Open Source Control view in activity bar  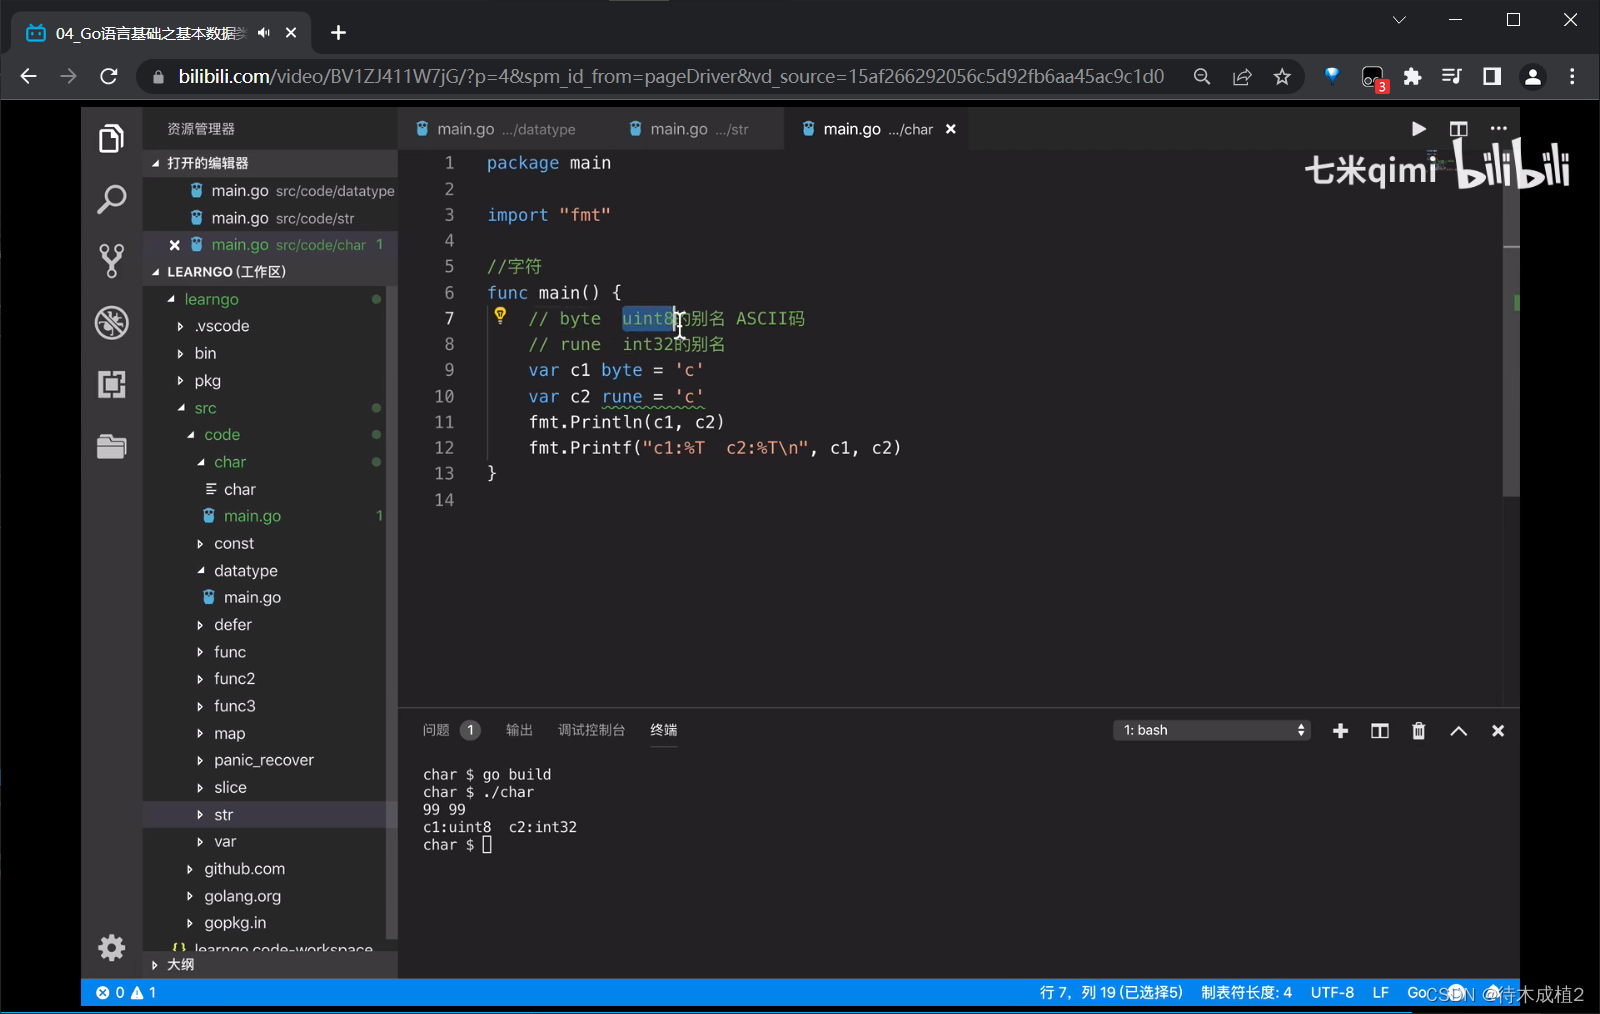(x=111, y=261)
